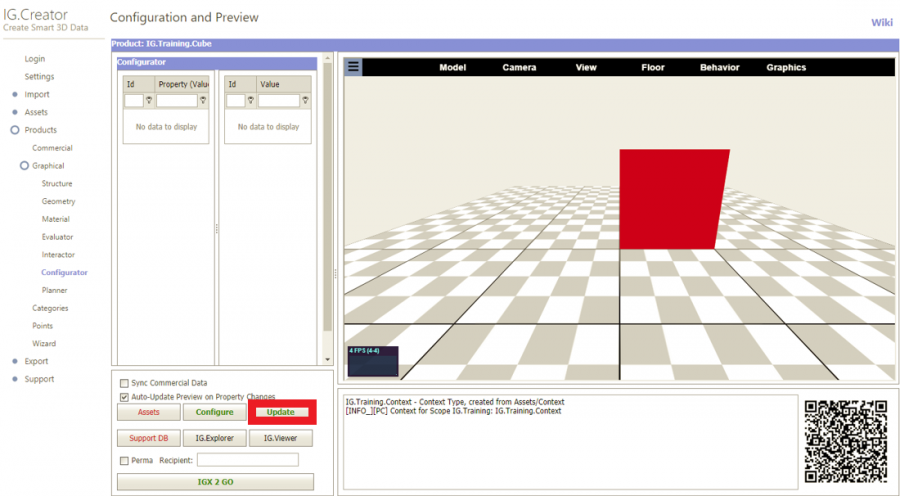Click the red cube in the 3D preview
Screen dimensions: 900x496
point(672,199)
